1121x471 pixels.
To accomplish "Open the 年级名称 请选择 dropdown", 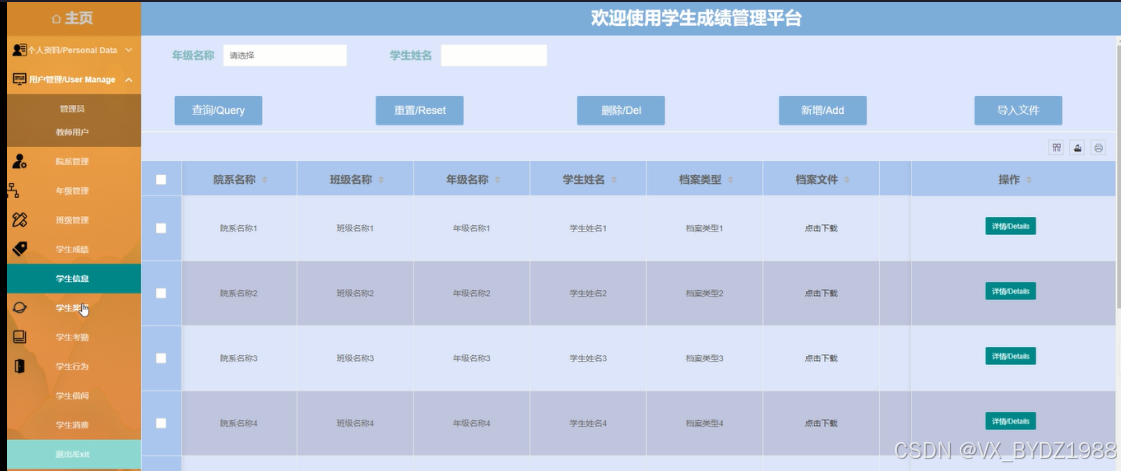I will coord(285,55).
